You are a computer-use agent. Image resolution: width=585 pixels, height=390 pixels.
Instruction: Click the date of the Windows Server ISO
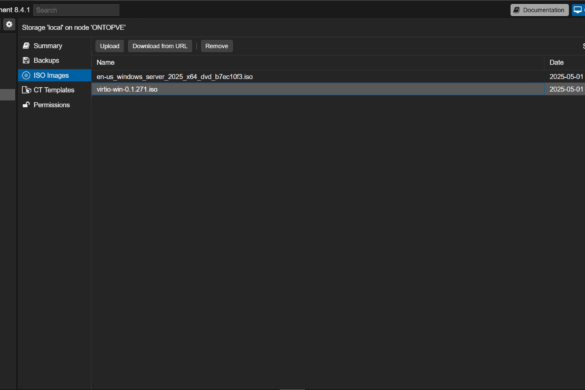[x=566, y=77]
